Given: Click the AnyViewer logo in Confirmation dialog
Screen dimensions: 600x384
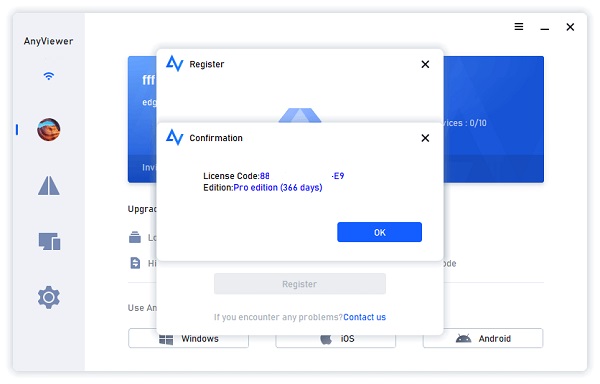Looking at the screenshot, I should (174, 137).
